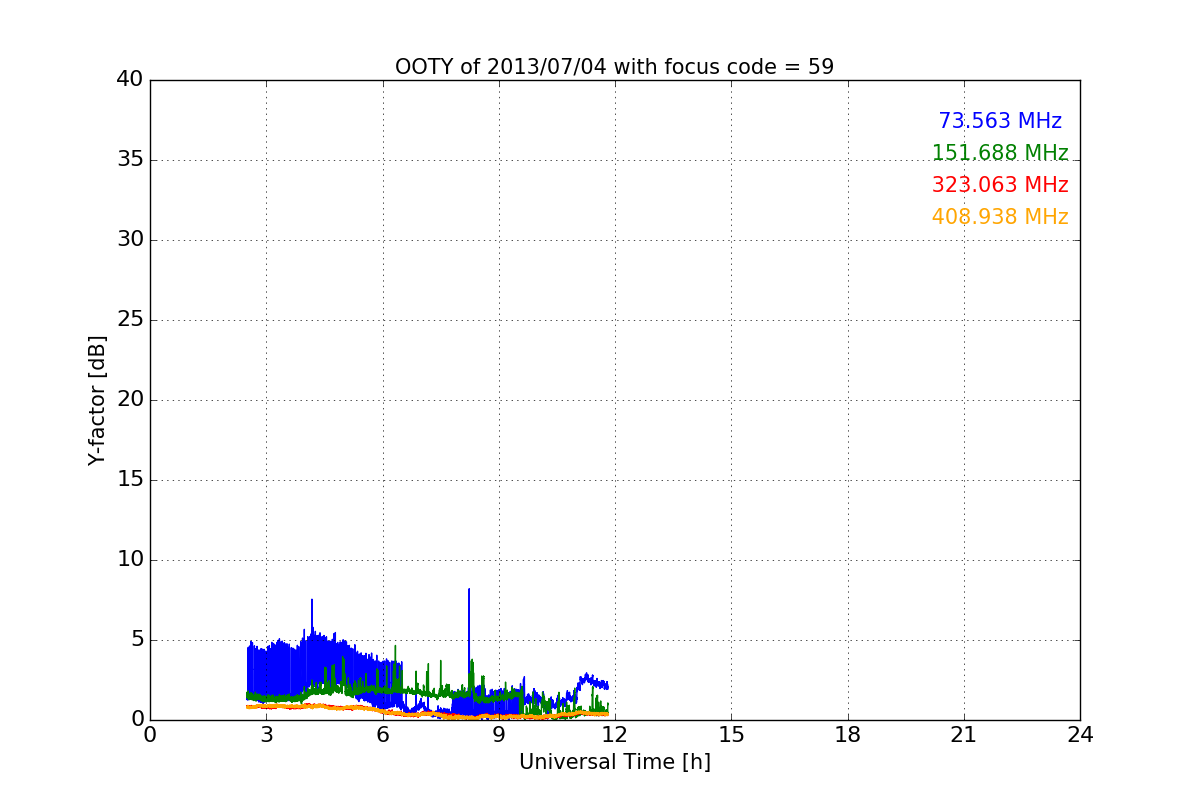Click the y-axis tick label 10
This screenshot has height=800, width=1200.
tap(130, 560)
